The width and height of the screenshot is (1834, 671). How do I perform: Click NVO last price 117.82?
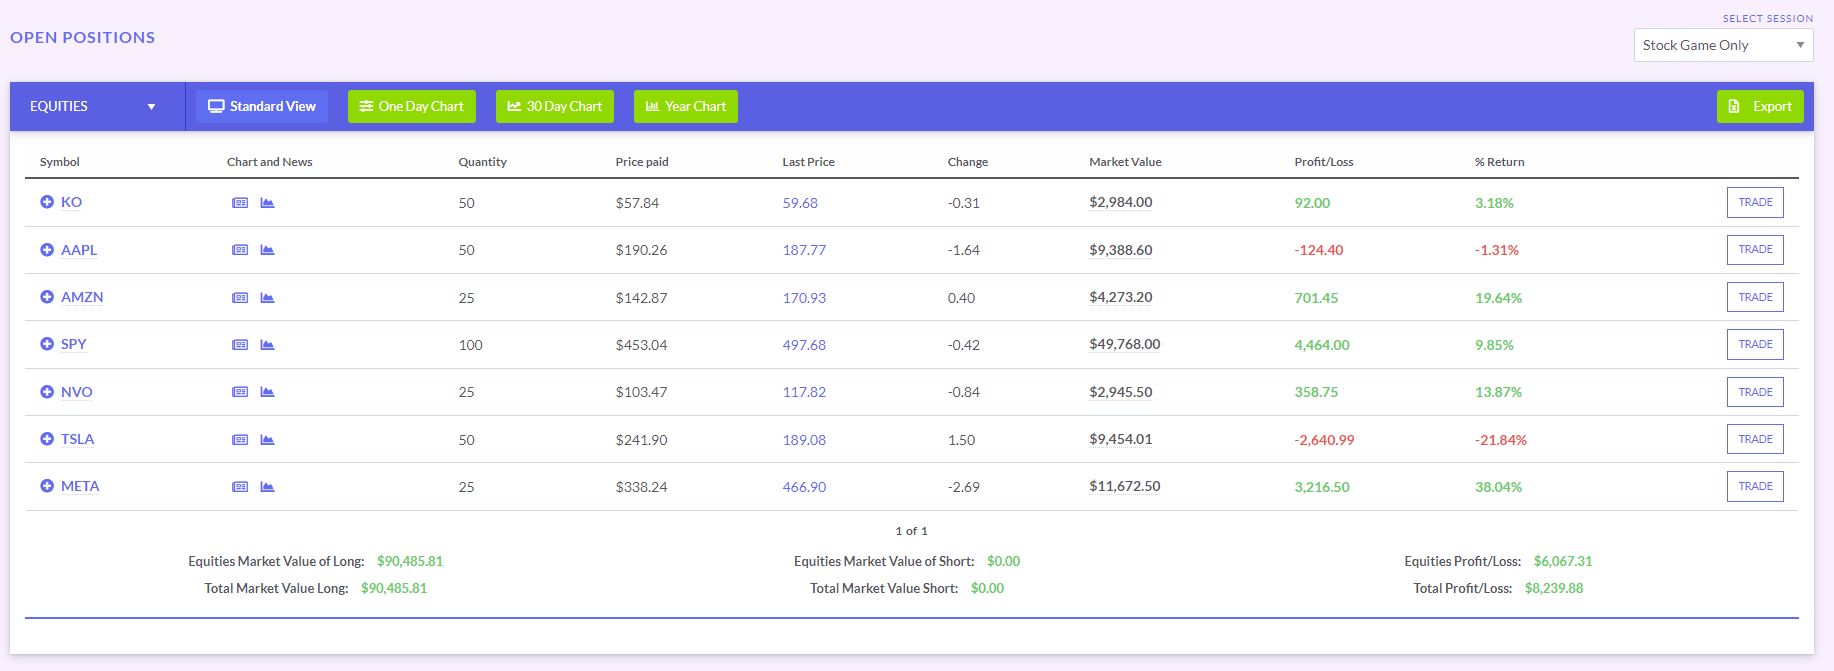pyautogui.click(x=804, y=392)
